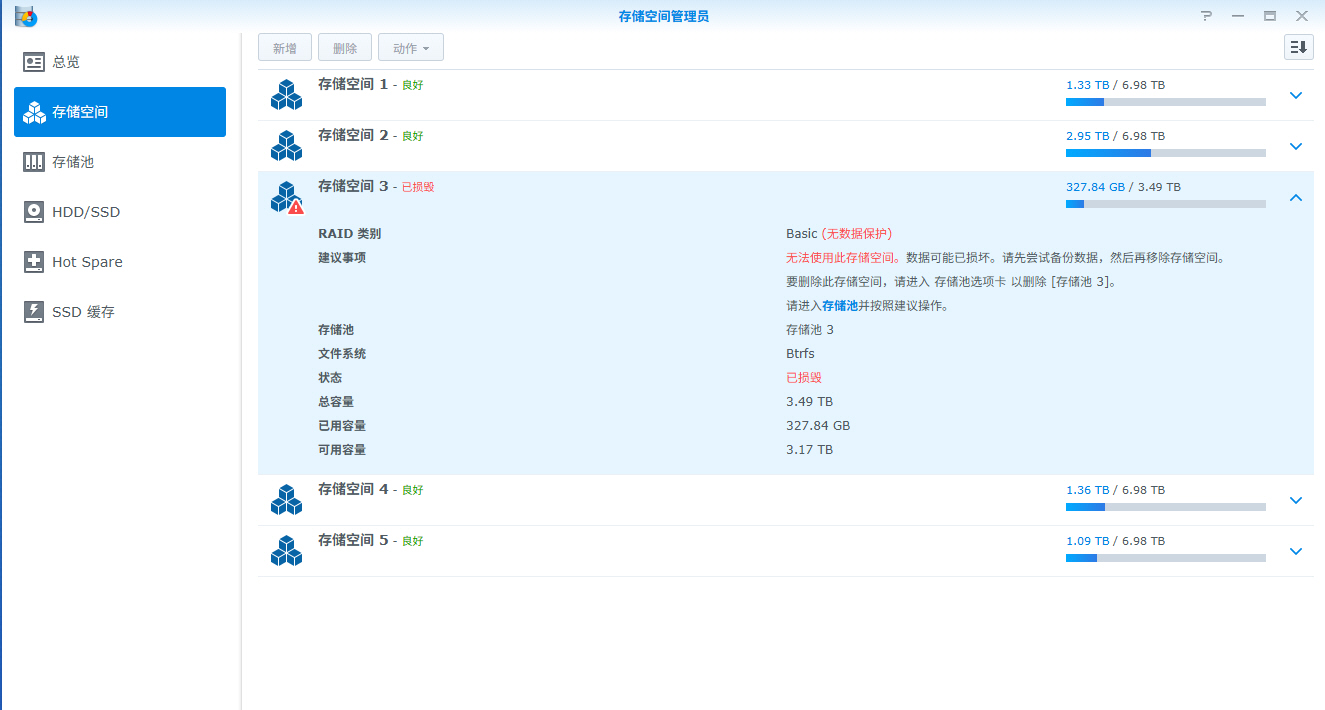The image size is (1325, 710).
Task: Expand 存储空间 2 details chevron
Action: click(x=1296, y=146)
